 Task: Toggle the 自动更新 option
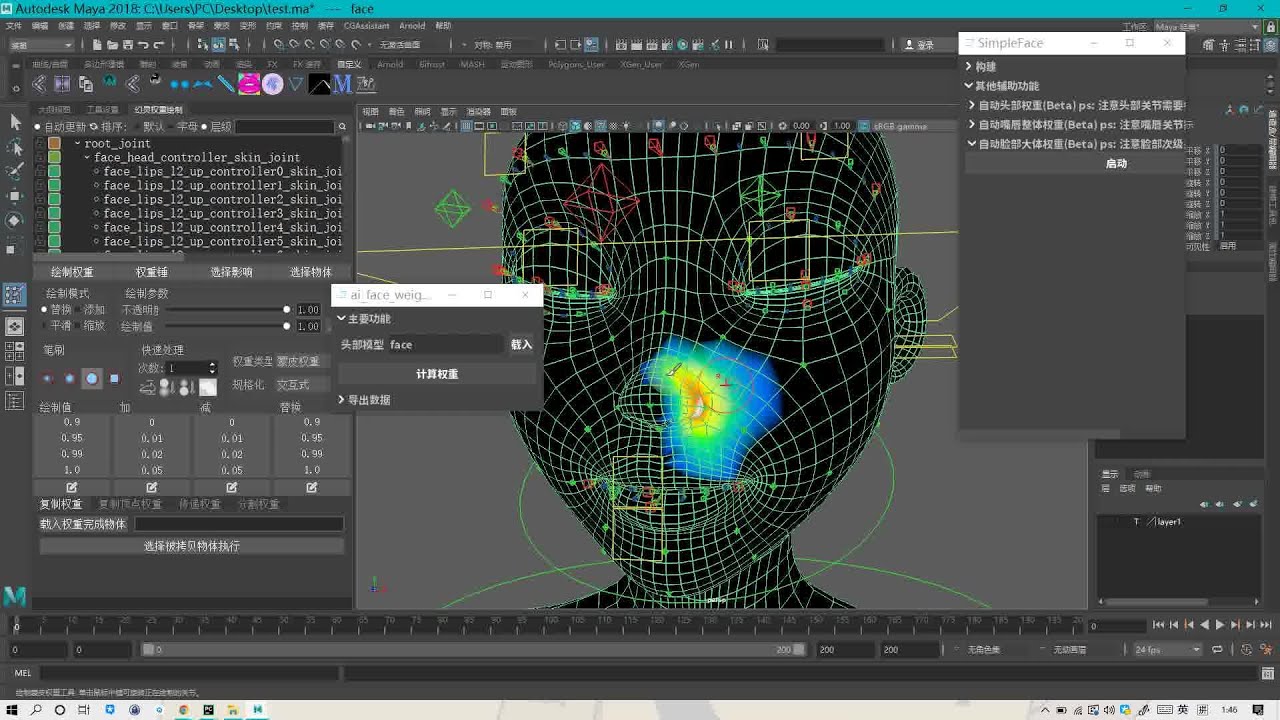click(x=38, y=127)
